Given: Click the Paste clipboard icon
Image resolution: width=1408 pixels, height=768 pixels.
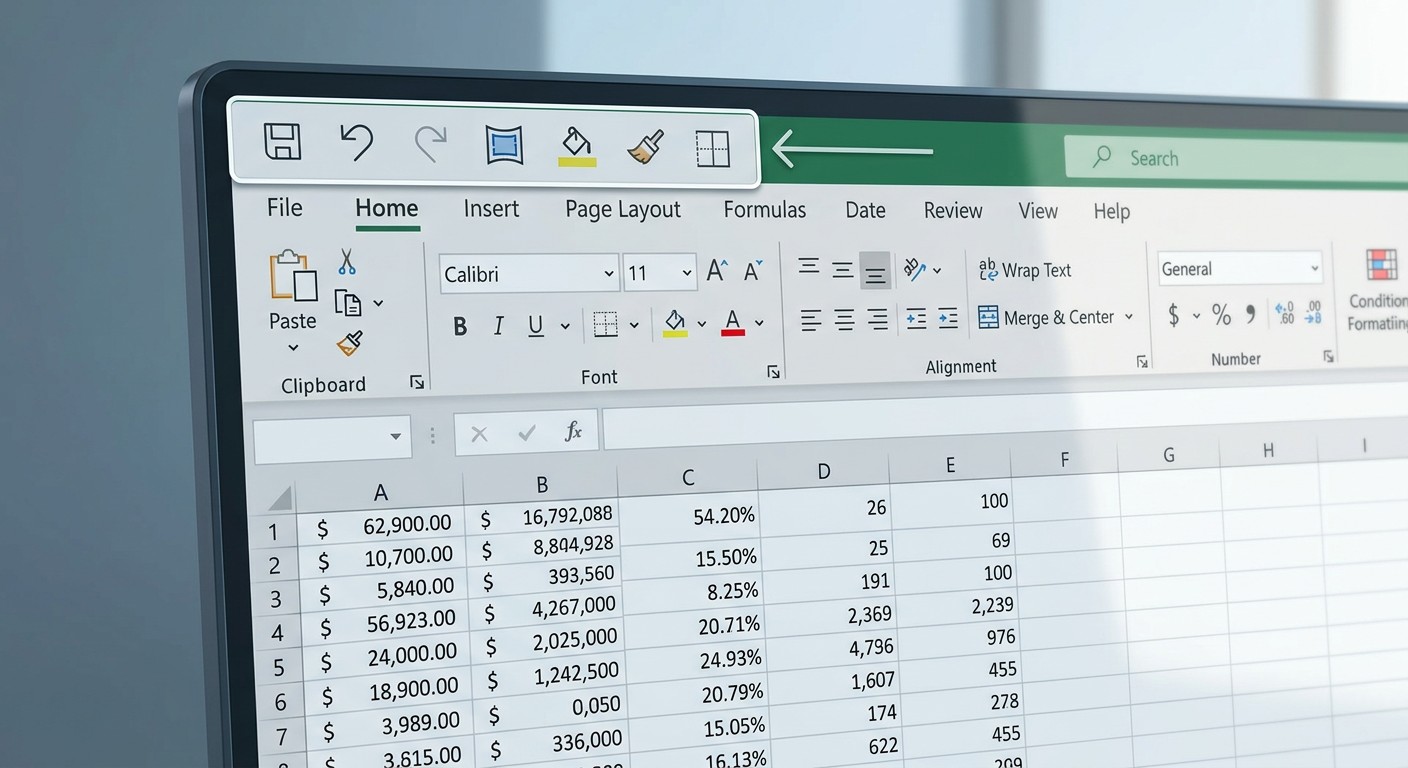Looking at the screenshot, I should tap(293, 276).
